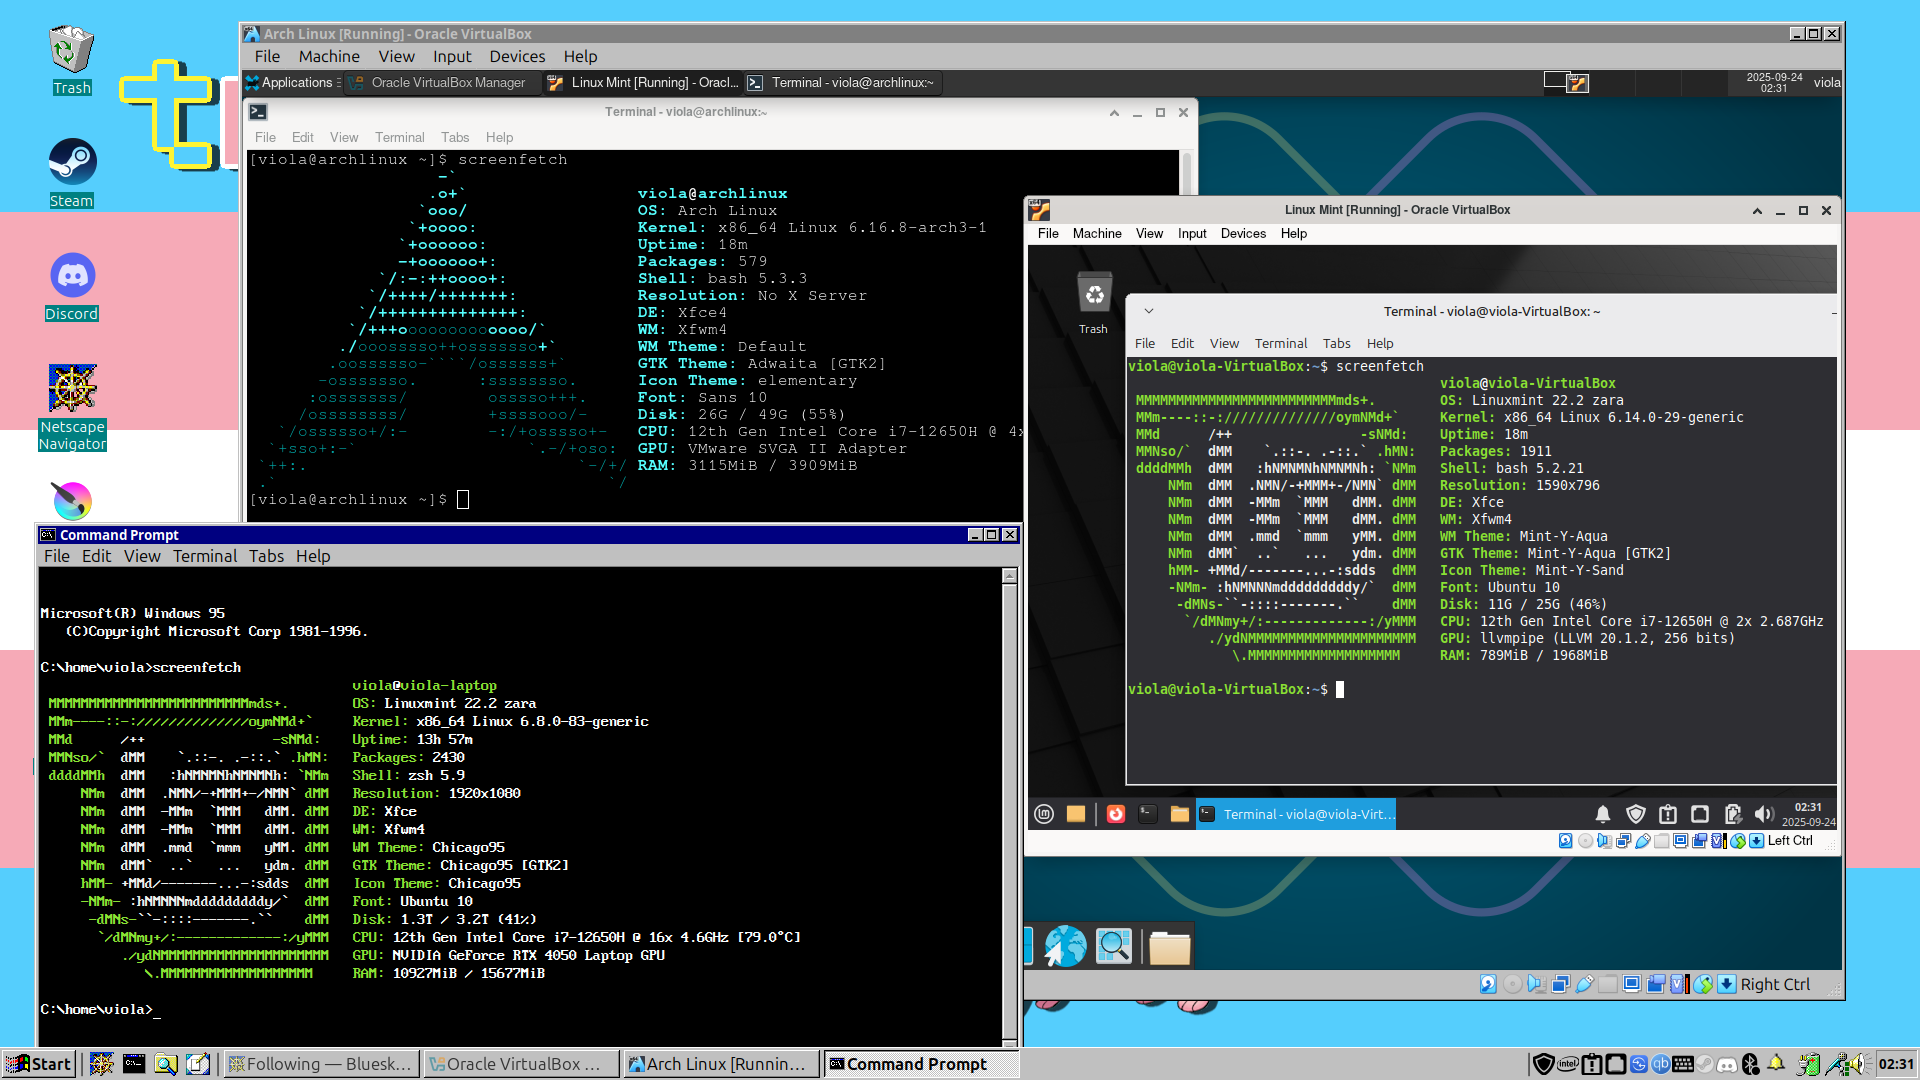Screen dimensions: 1920x1080
Task: Click audio indicator in Arch VM statusbar
Action: [1536, 984]
